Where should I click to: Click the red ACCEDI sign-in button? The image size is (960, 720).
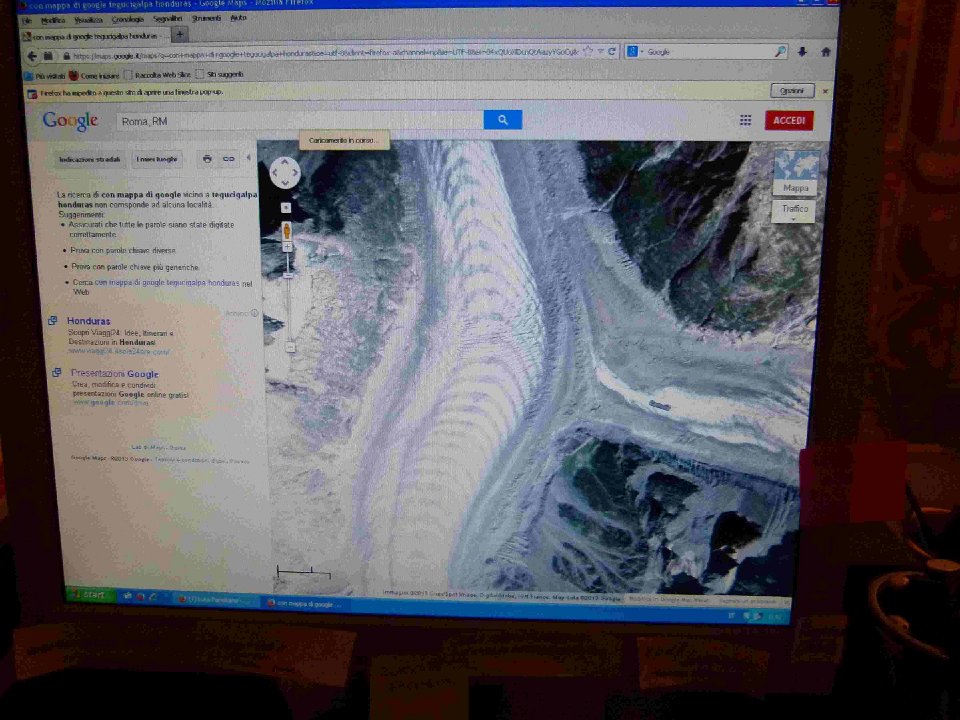pos(789,120)
